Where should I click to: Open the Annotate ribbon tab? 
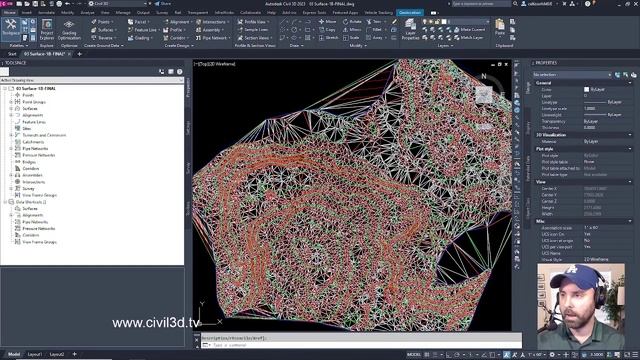click(x=46, y=13)
